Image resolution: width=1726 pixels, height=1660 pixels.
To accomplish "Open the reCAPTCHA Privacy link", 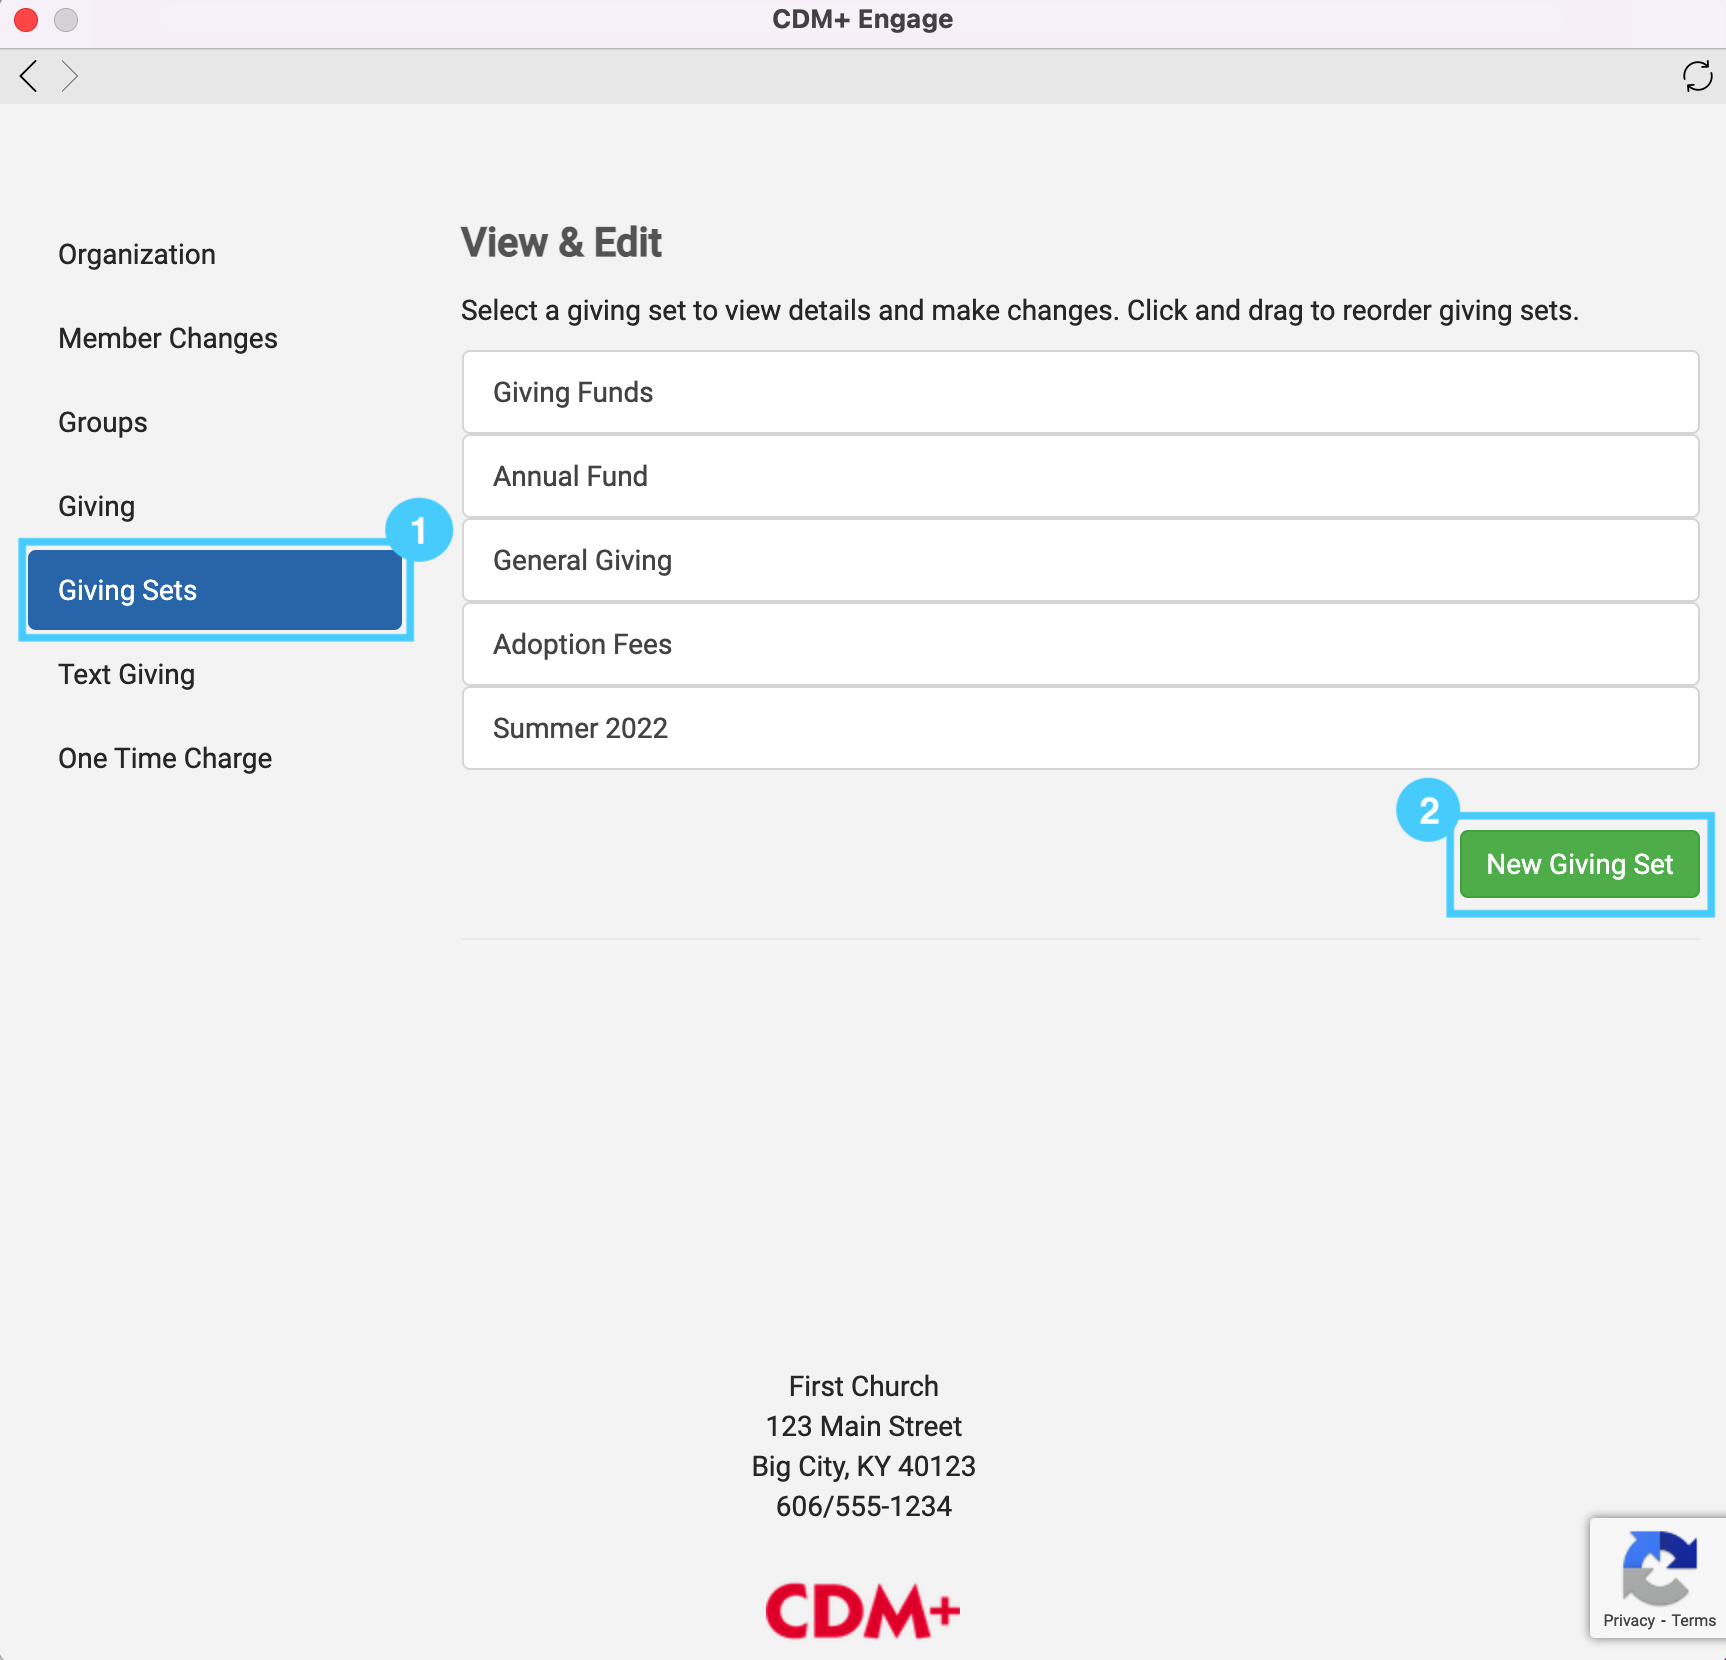I will (x=1629, y=1621).
